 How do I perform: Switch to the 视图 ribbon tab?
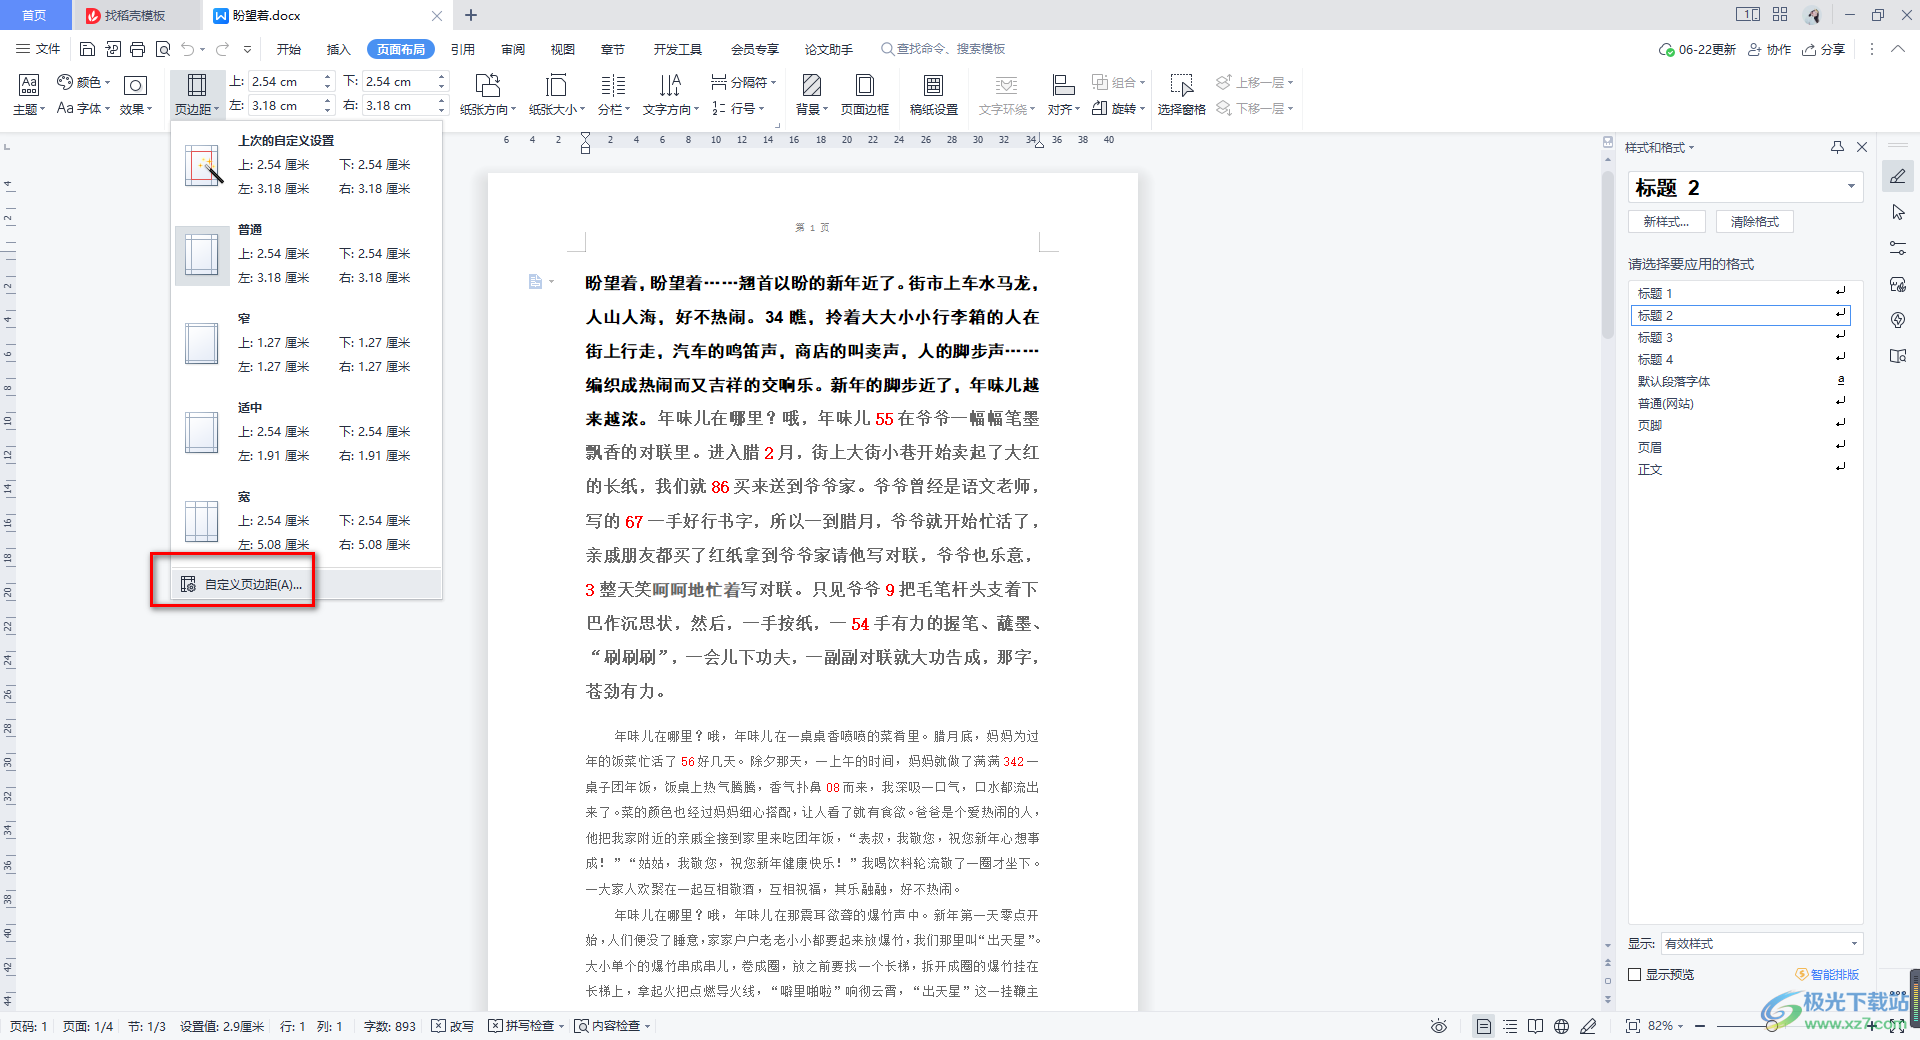point(563,49)
